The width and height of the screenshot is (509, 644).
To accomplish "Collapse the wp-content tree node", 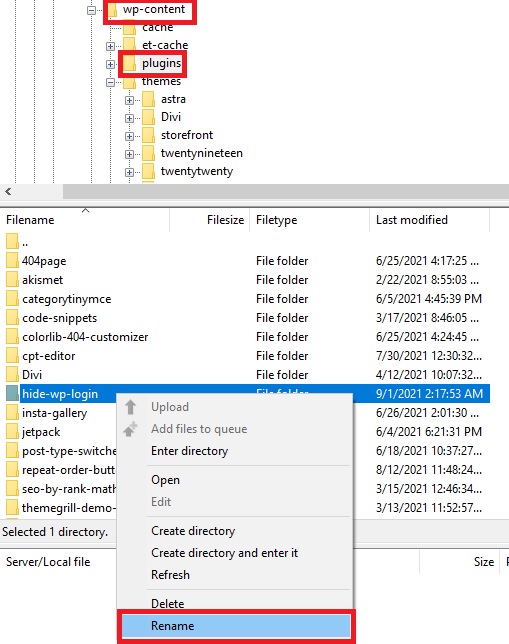I will [91, 10].
